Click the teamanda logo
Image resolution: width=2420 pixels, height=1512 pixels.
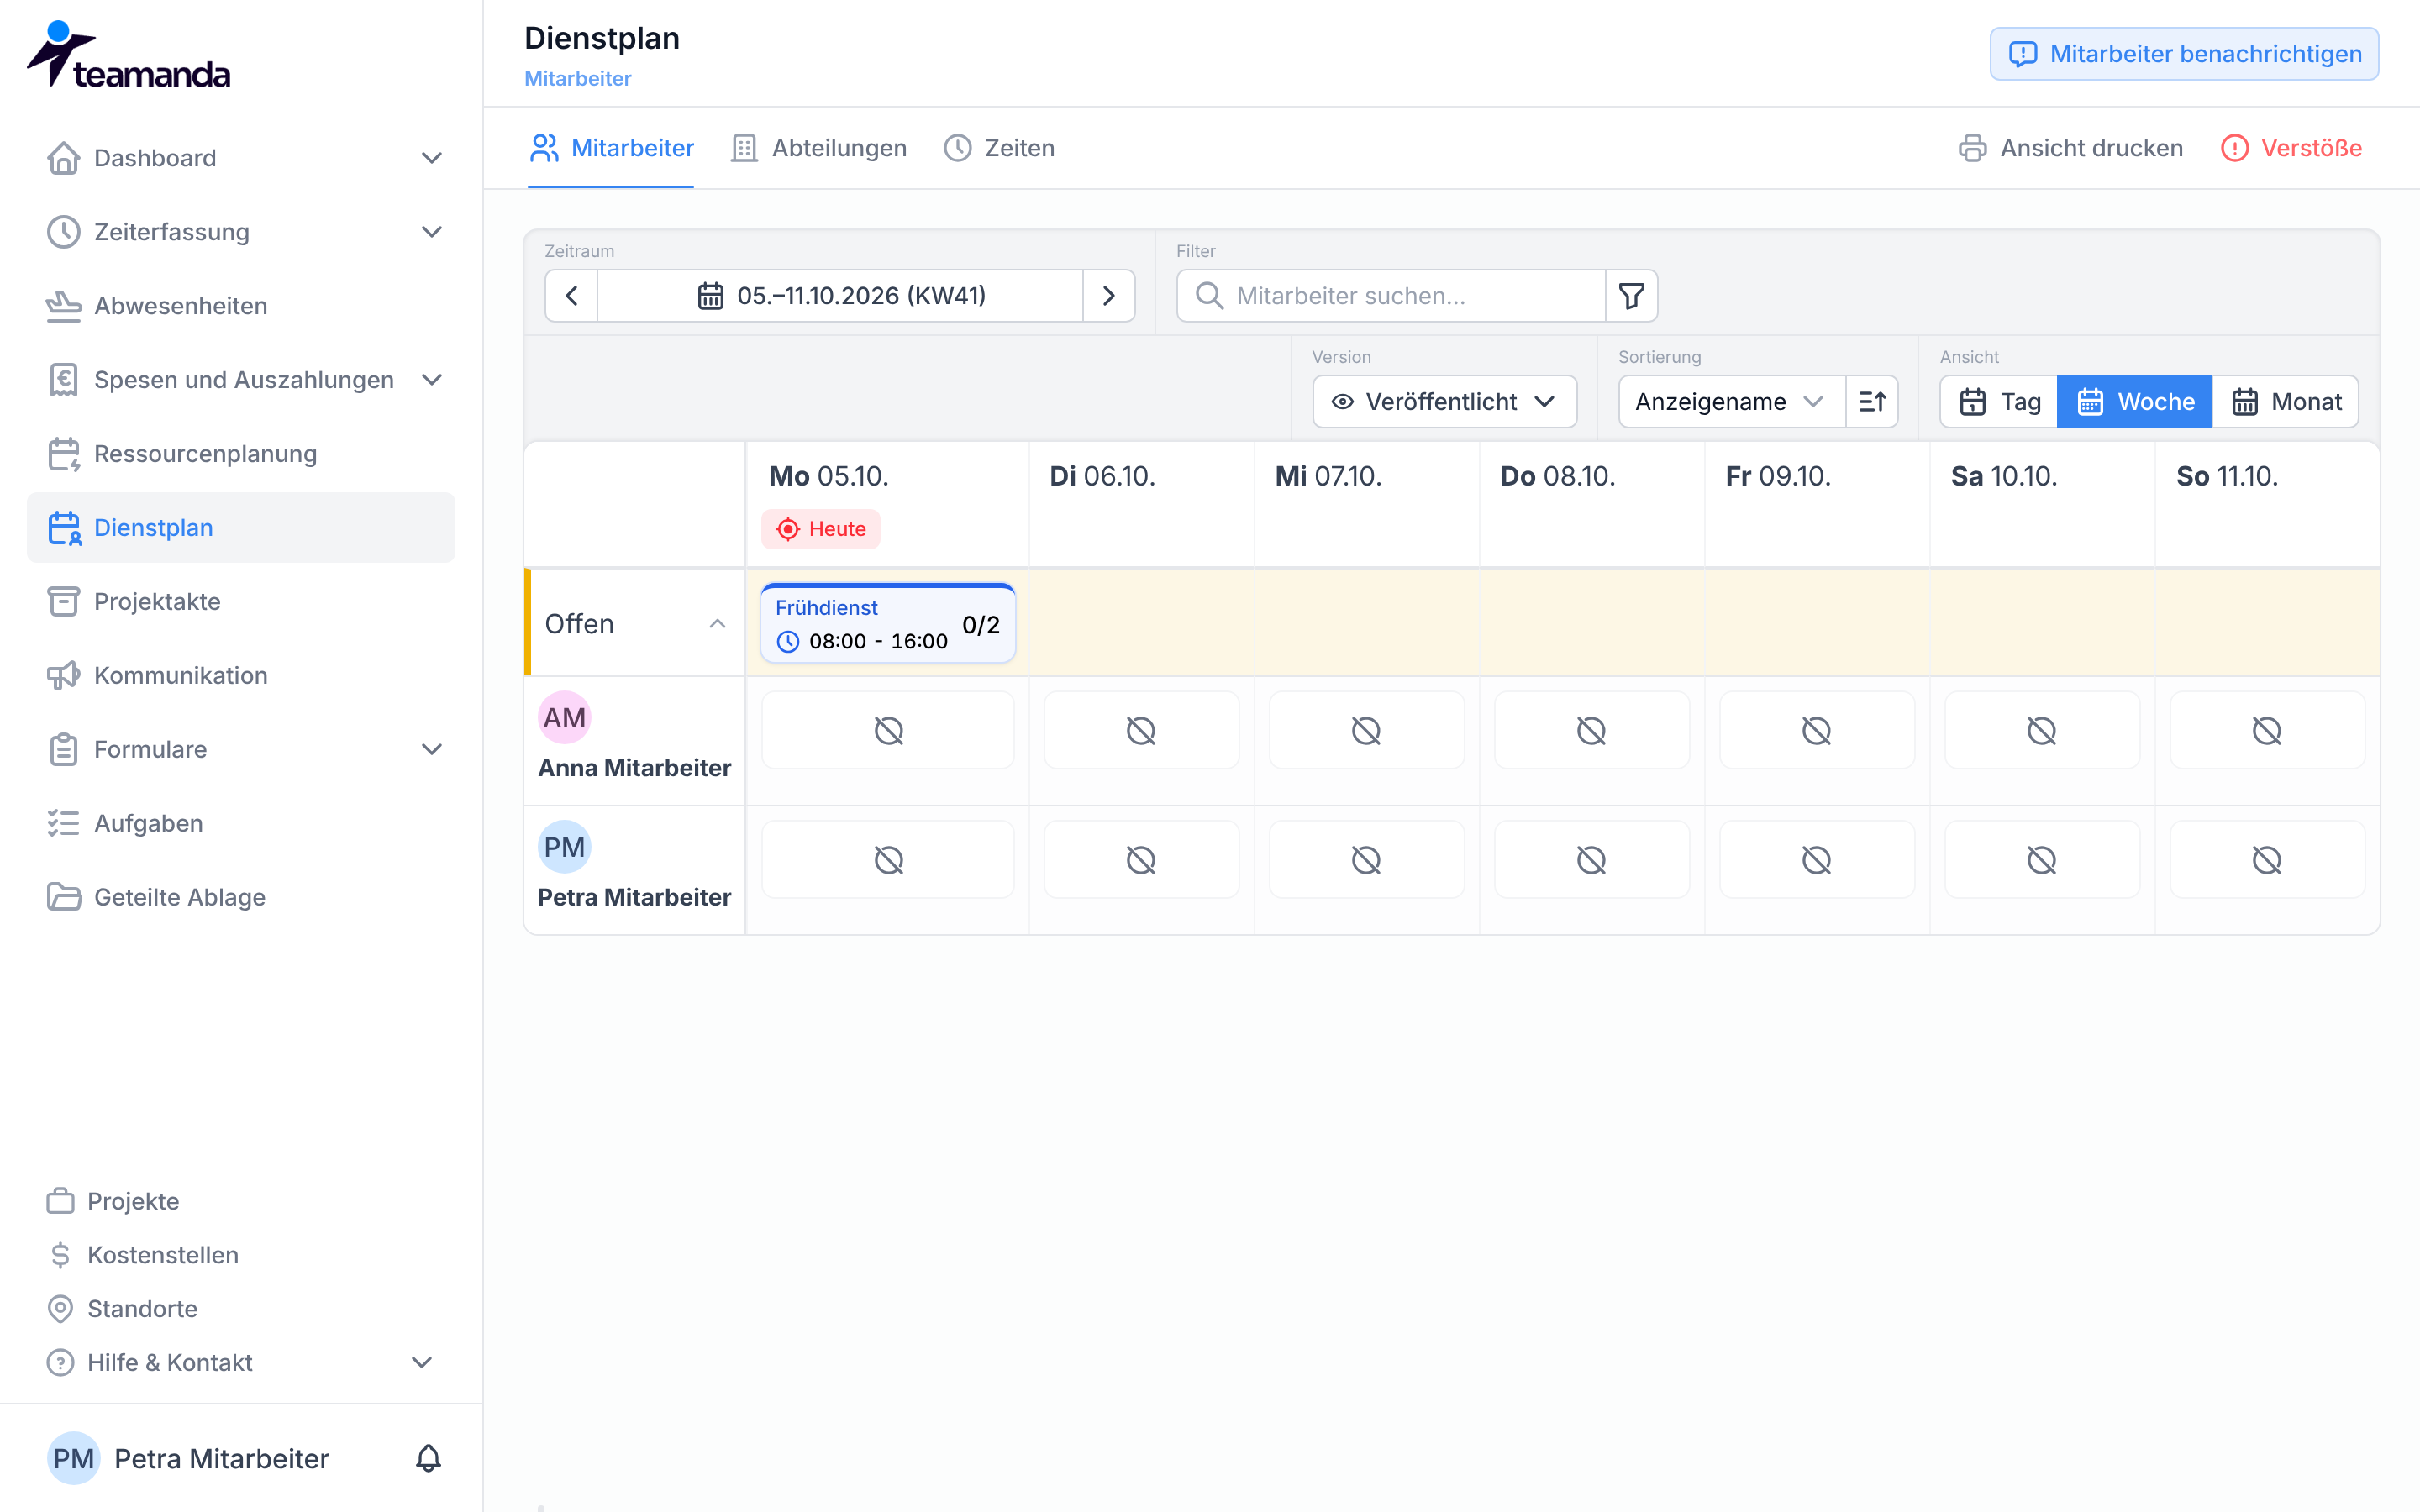point(128,55)
